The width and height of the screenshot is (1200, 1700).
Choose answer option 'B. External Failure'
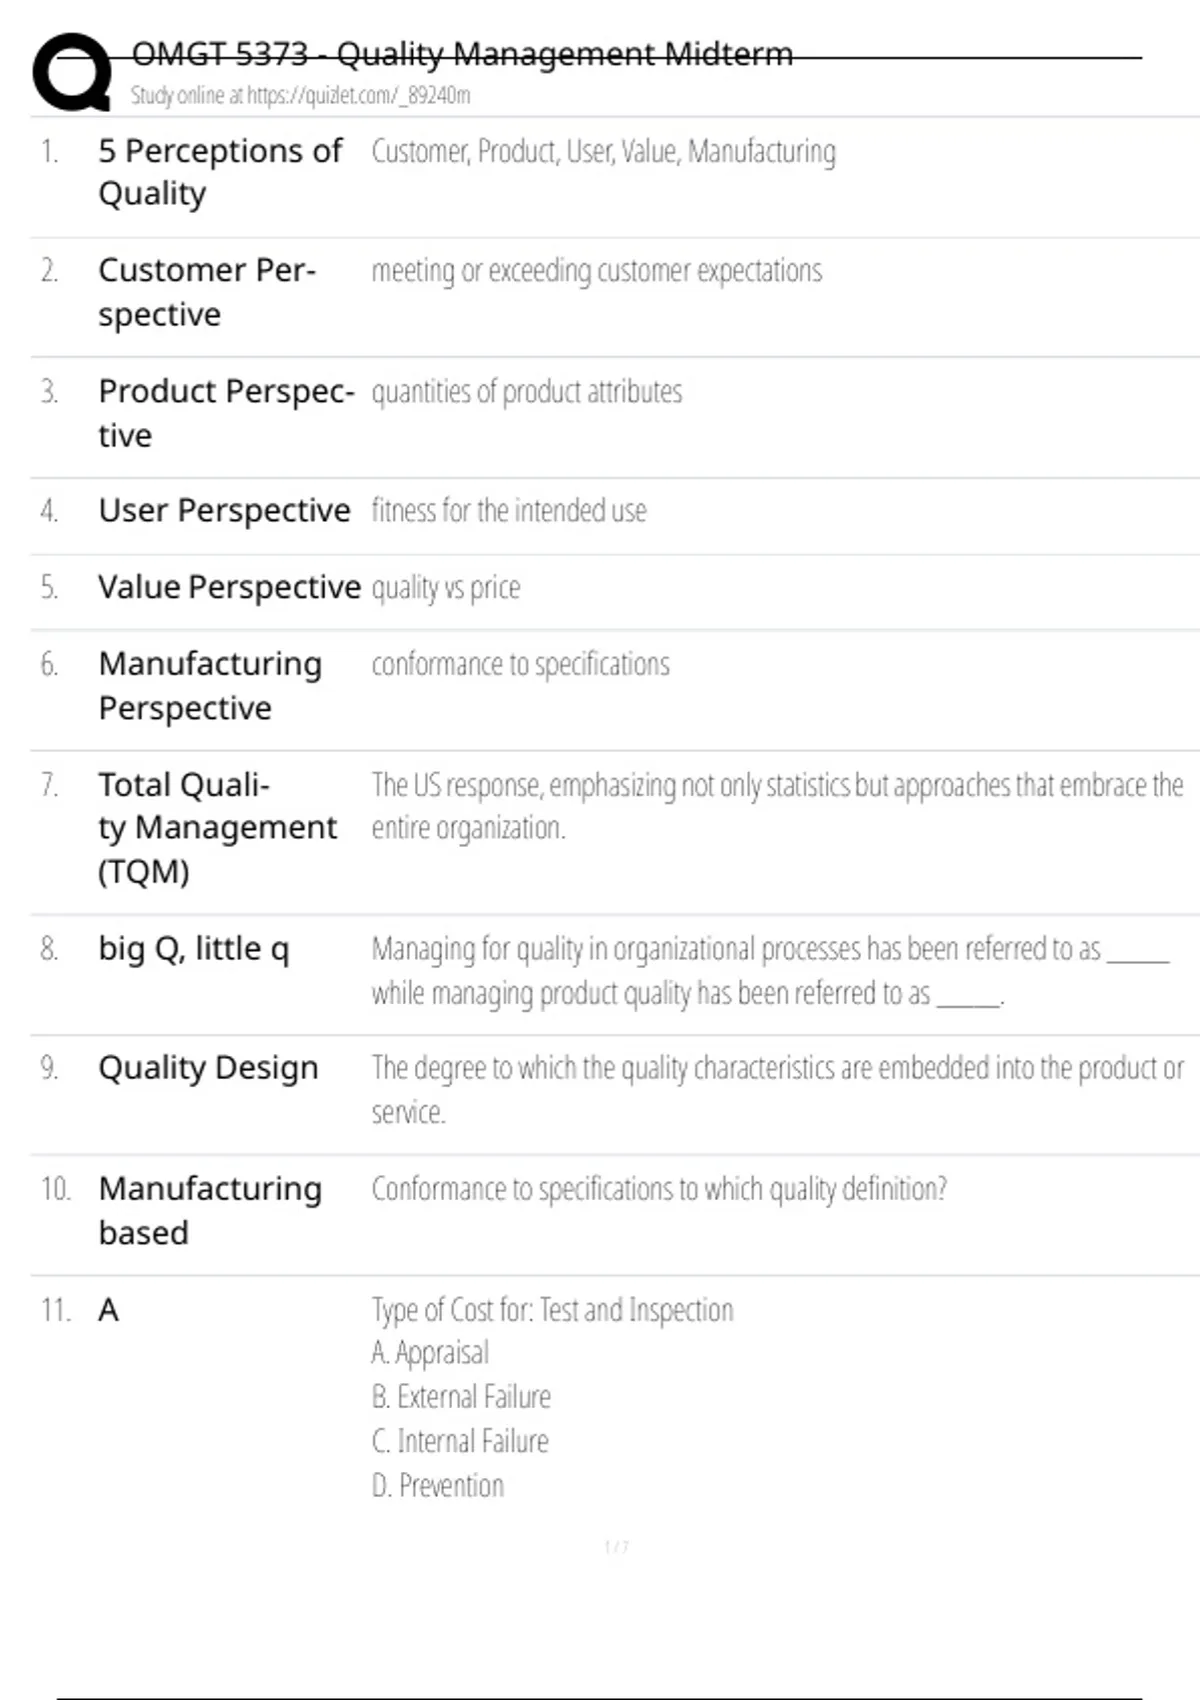[x=461, y=1397]
